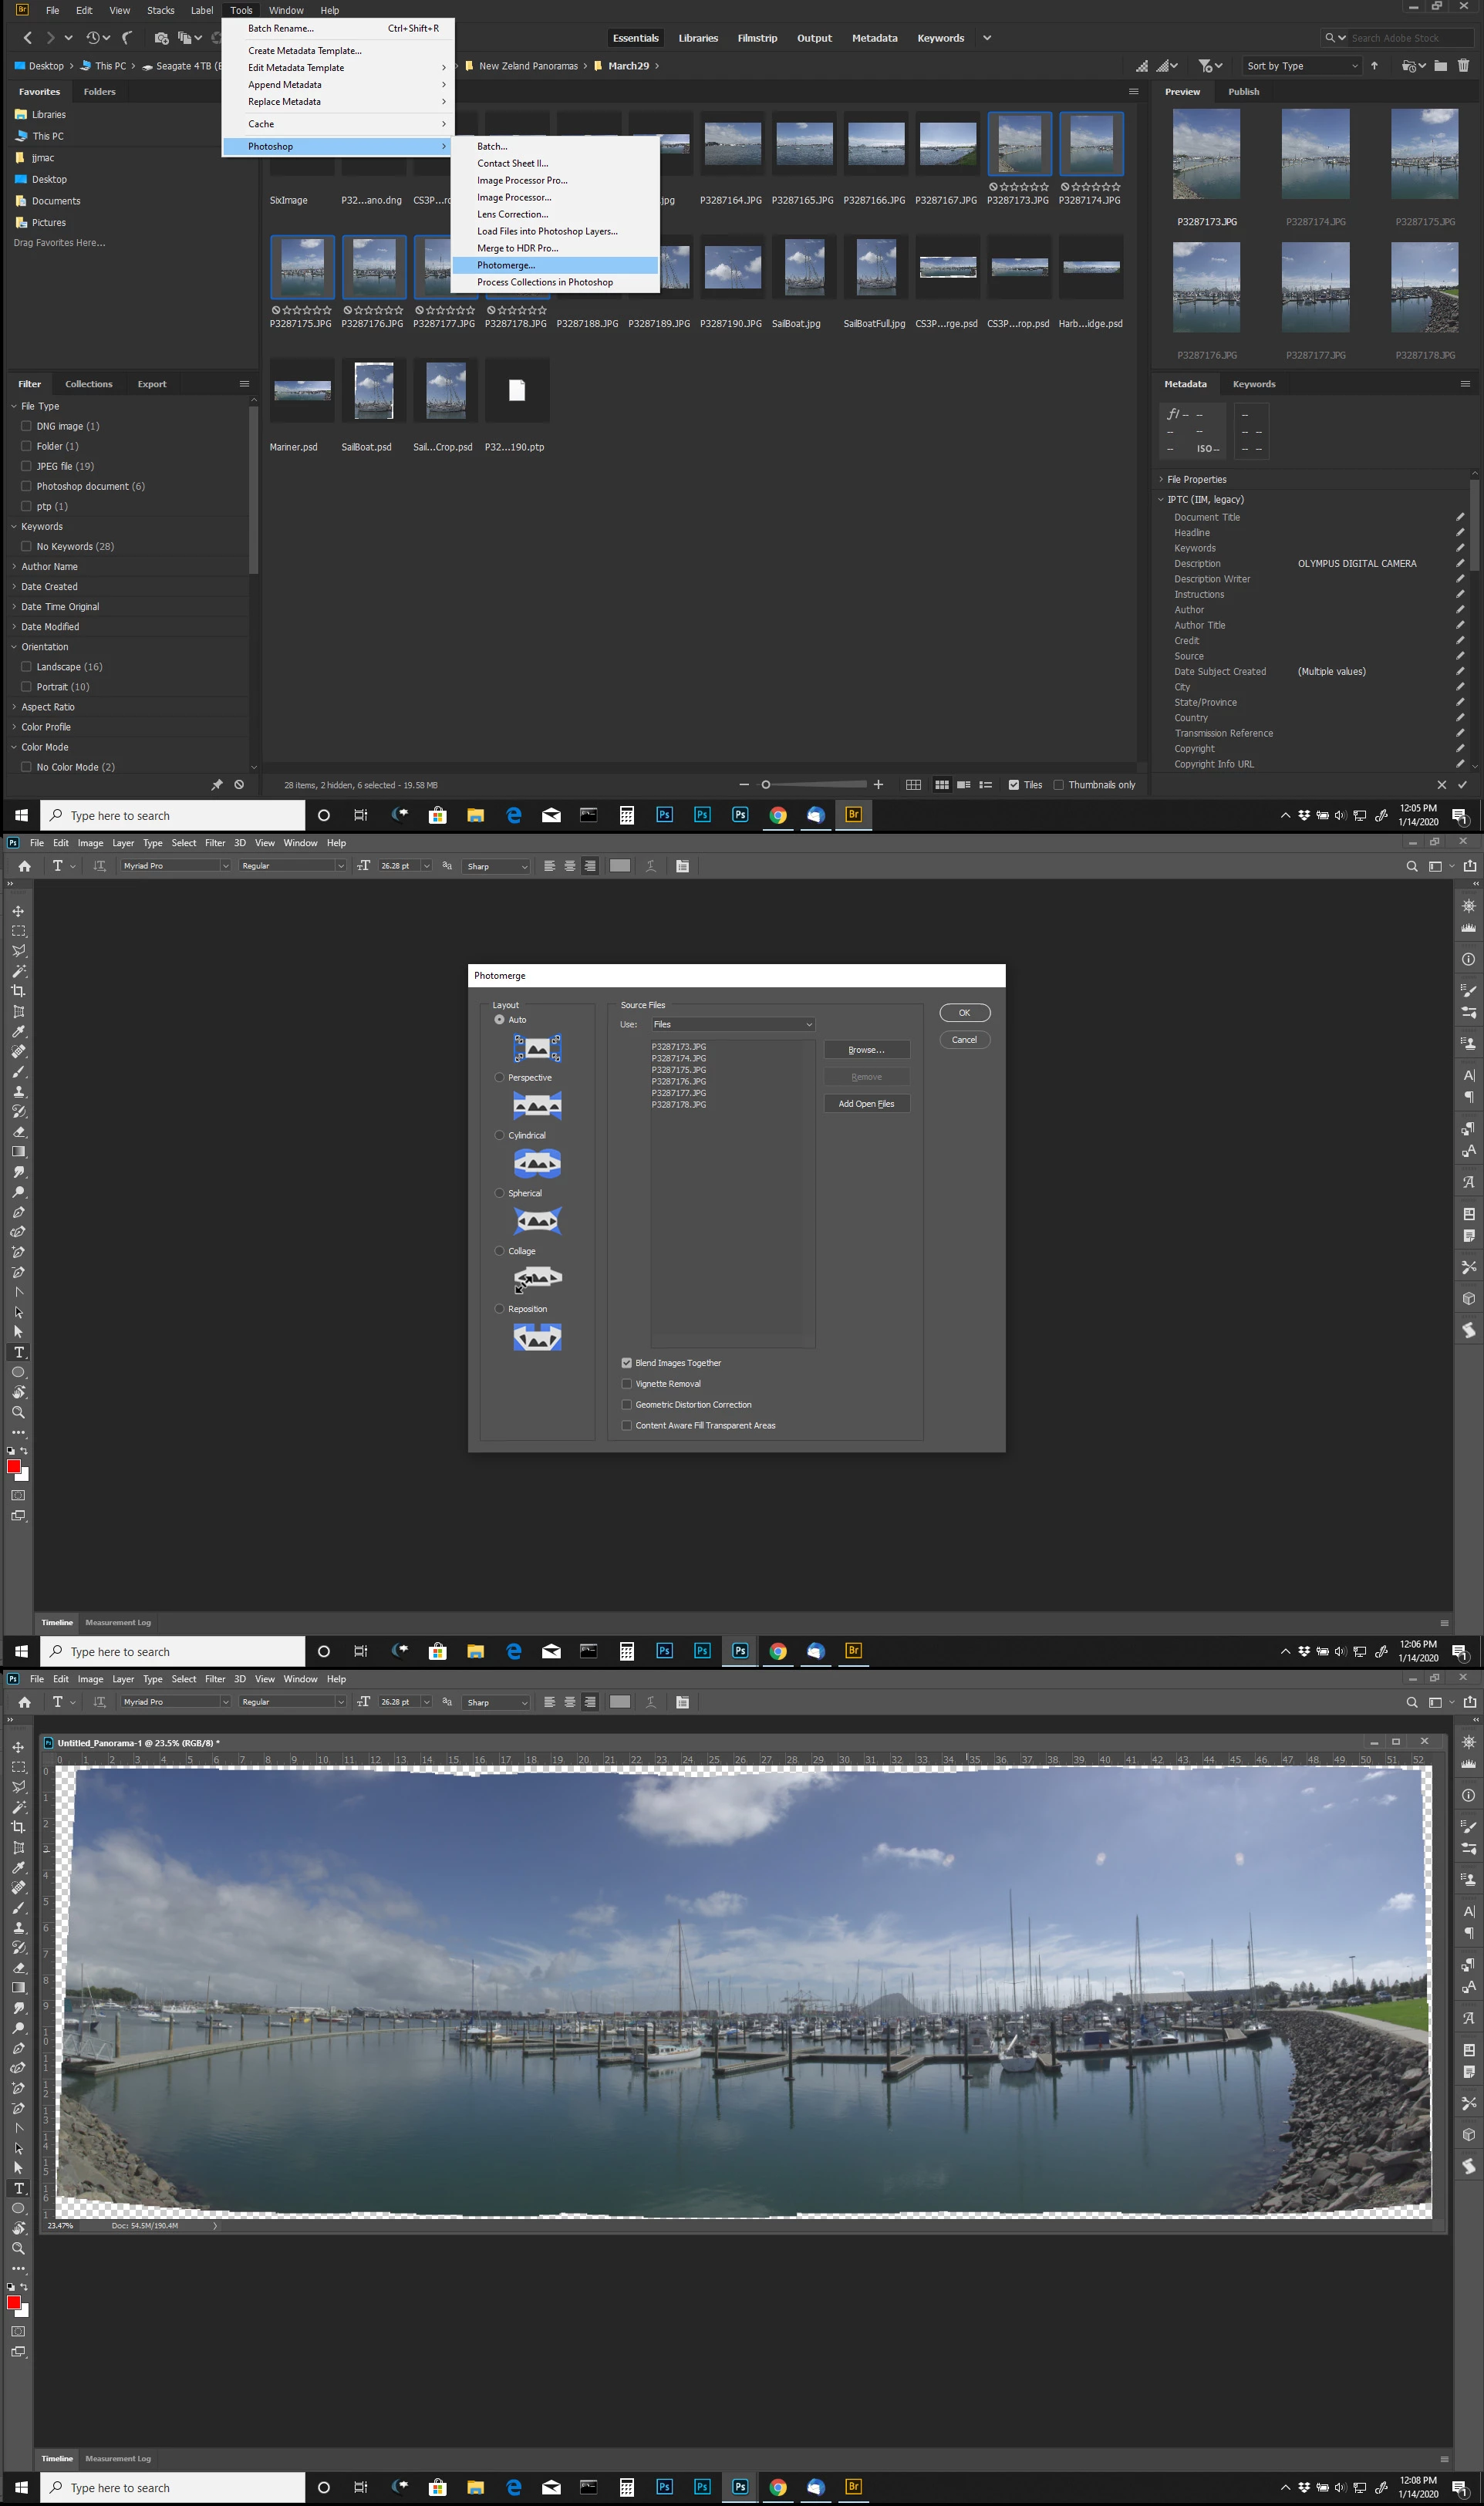Select the Cylindrical layout option
The width and height of the screenshot is (1484, 2506).
(x=500, y=1135)
